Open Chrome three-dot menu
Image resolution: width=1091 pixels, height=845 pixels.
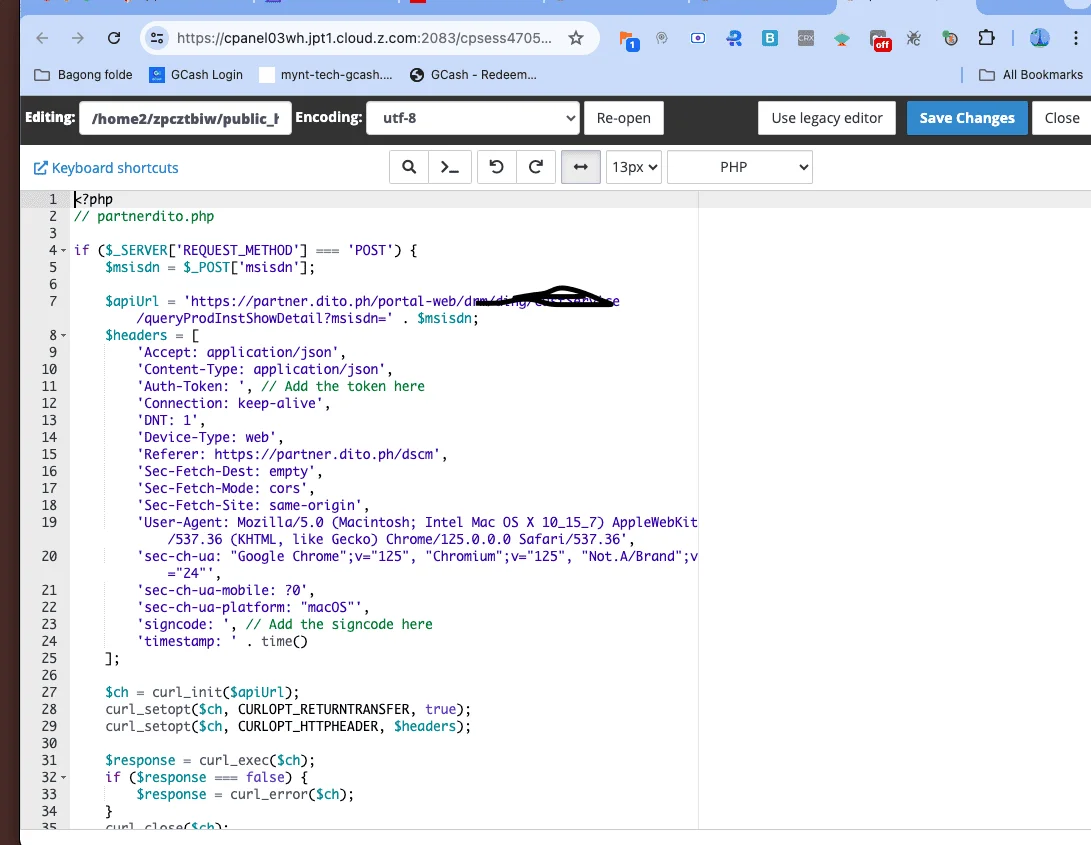pos(1076,38)
